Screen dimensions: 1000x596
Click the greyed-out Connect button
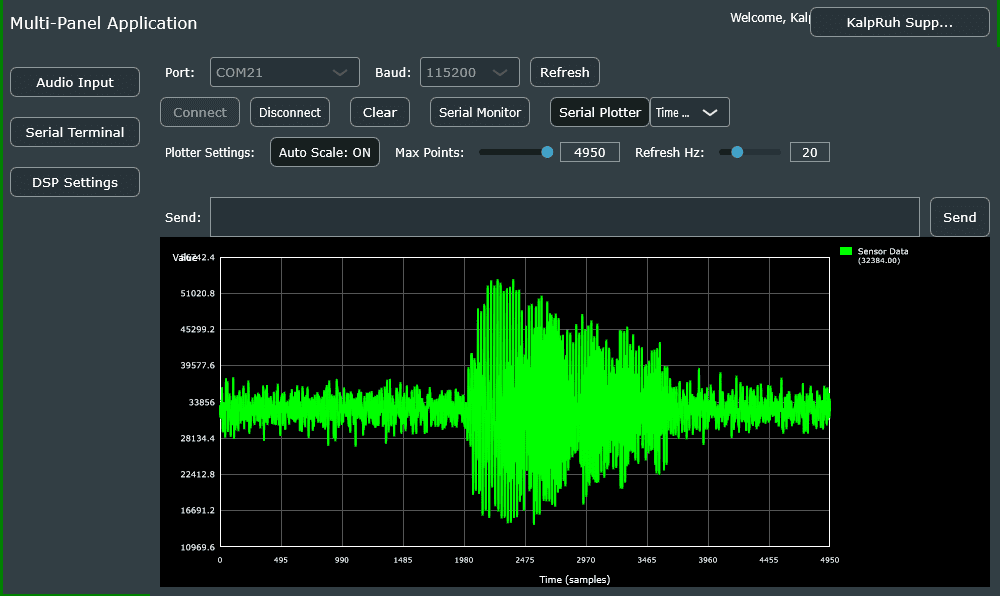click(x=200, y=112)
